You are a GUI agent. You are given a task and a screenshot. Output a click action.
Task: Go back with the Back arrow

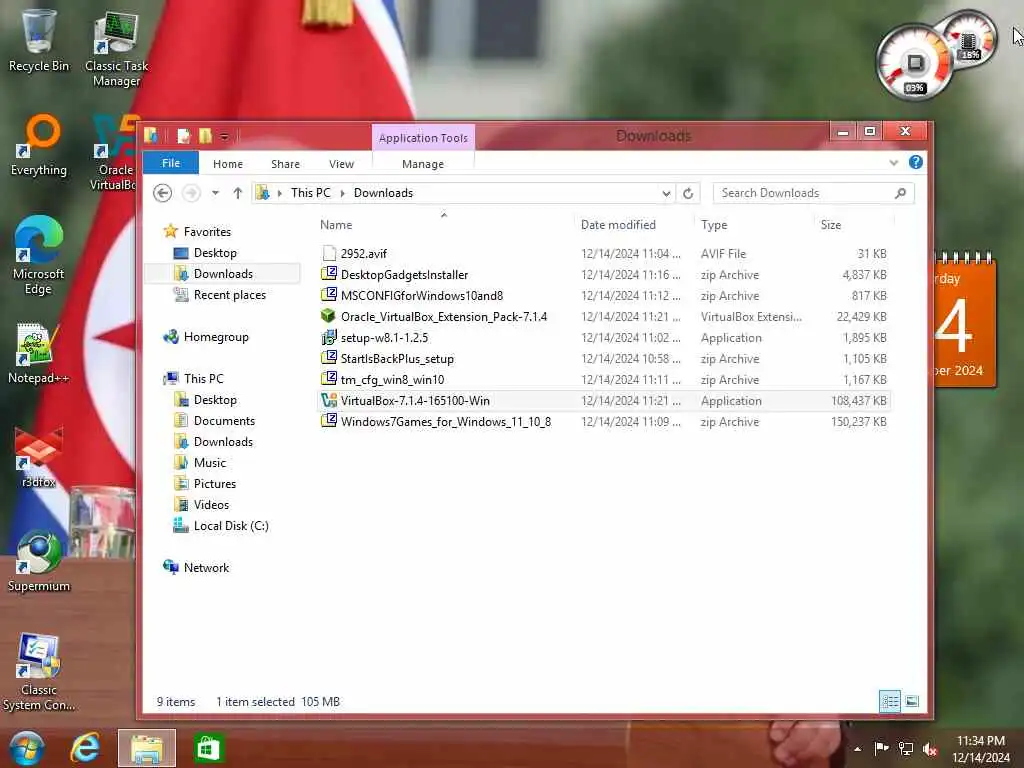pyautogui.click(x=163, y=193)
